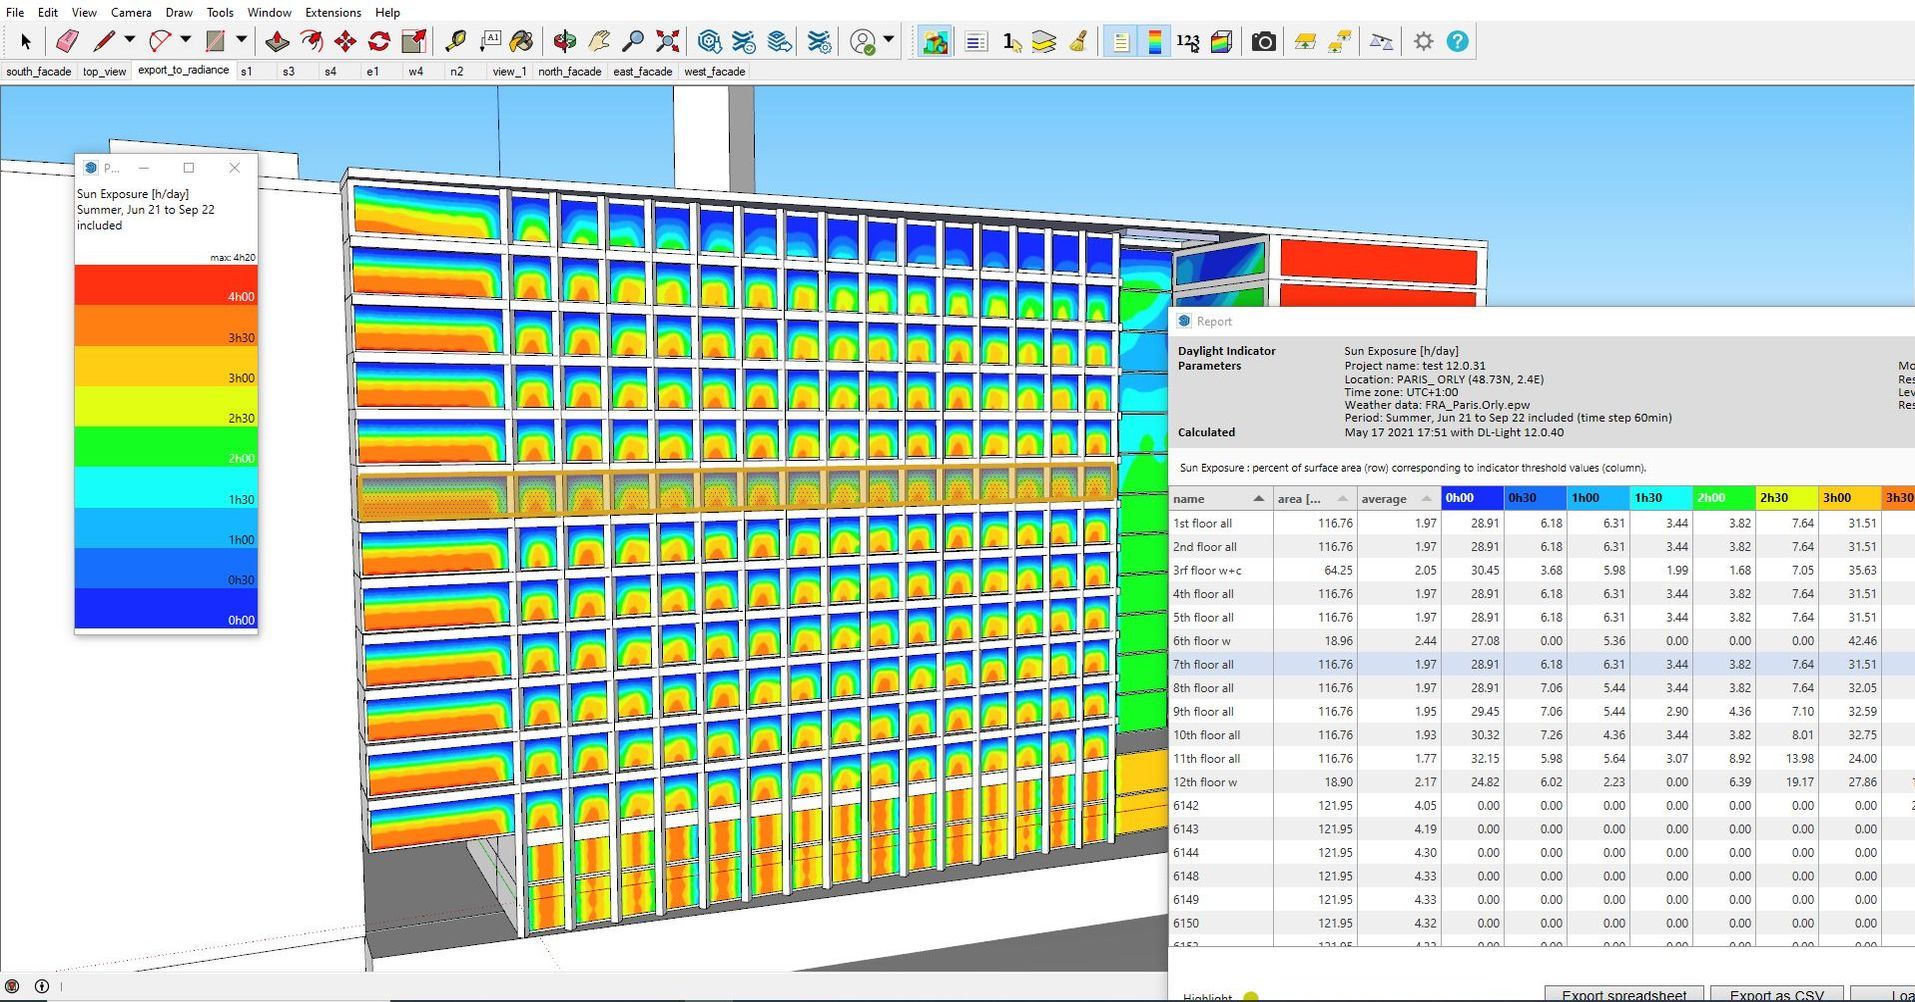This screenshot has height=1002, width=1915.
Task: Select the Paint Bucket tool
Action: [521, 41]
